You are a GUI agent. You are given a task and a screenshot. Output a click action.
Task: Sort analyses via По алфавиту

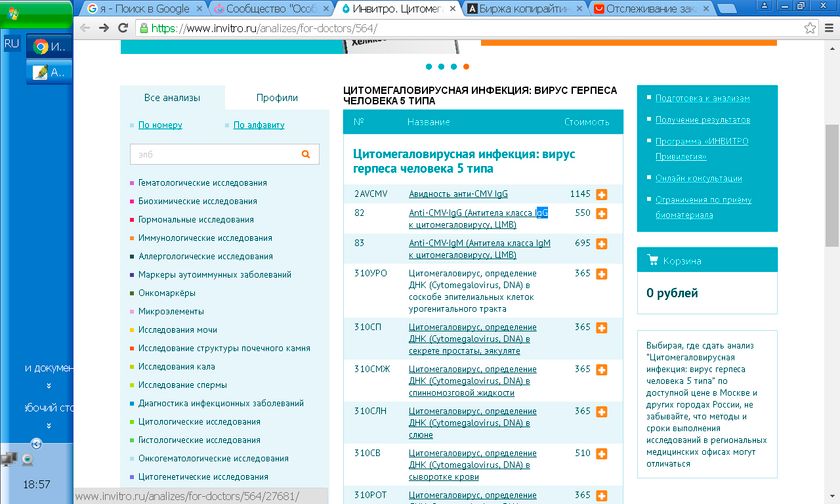tap(258, 125)
